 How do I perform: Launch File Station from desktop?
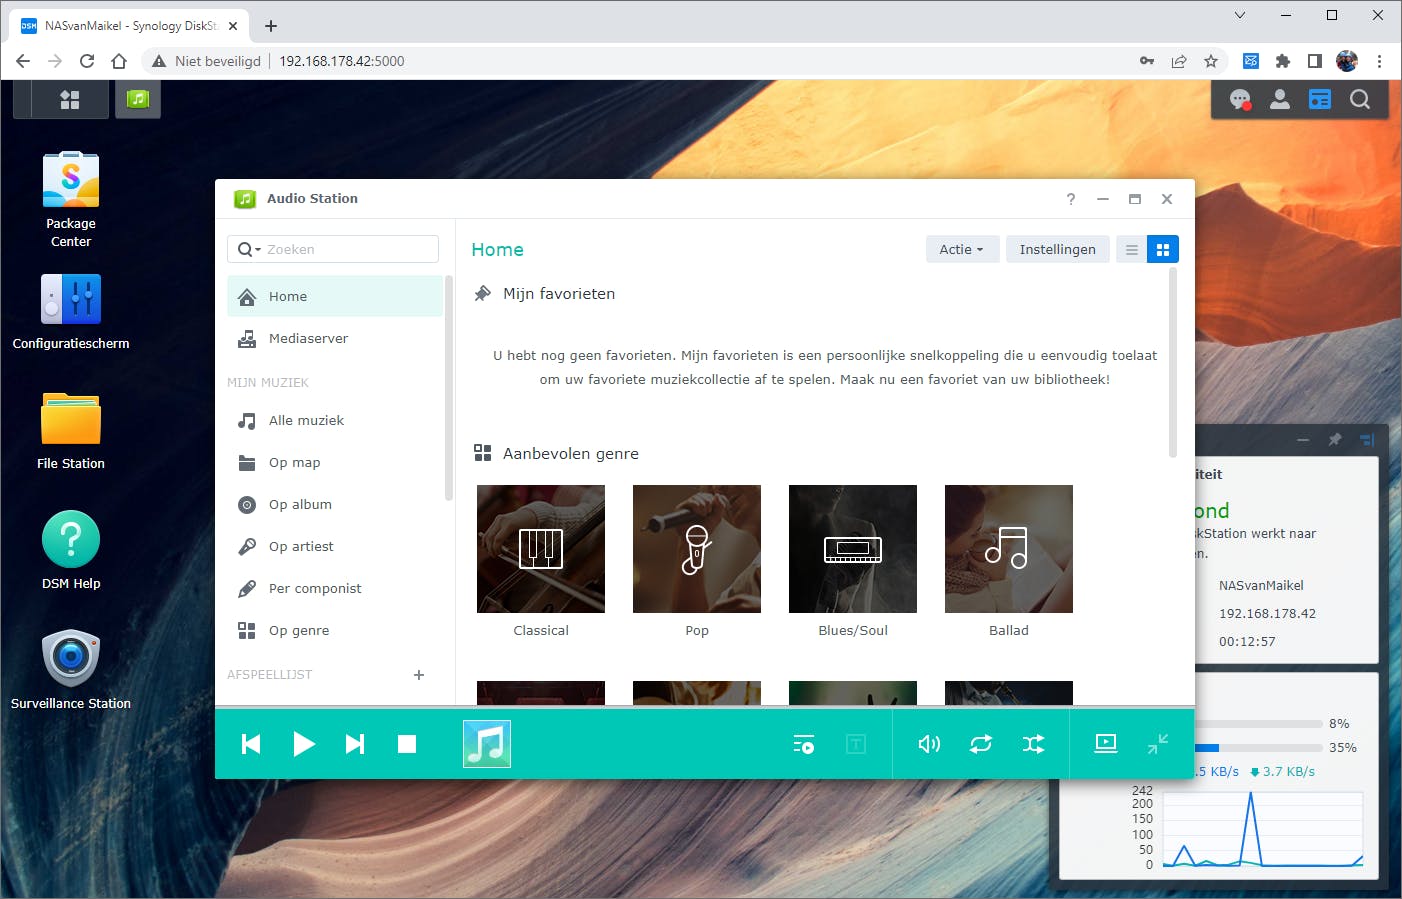(71, 432)
